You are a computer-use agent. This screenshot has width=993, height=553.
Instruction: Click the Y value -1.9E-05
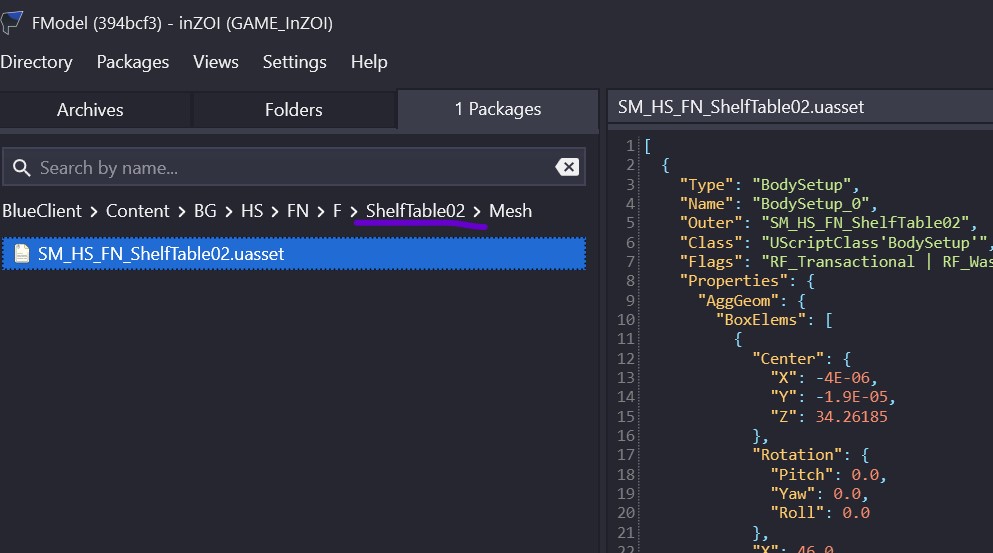851,397
